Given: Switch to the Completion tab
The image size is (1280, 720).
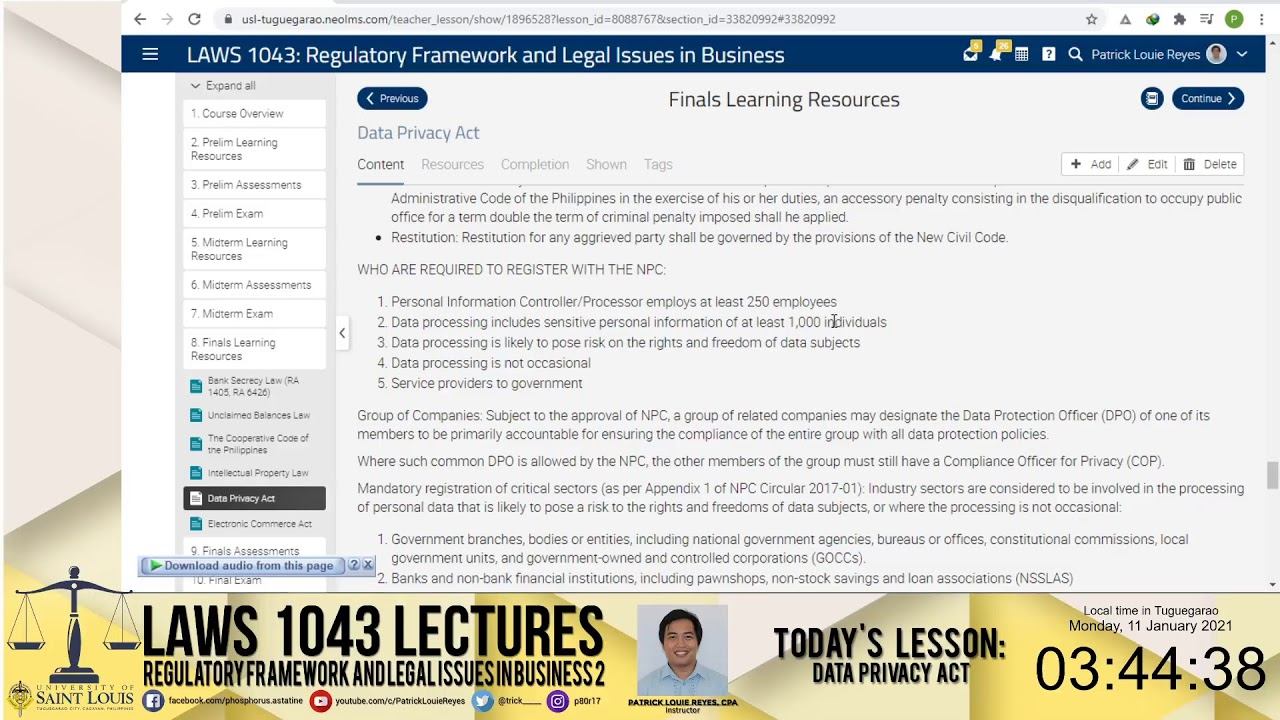Looking at the screenshot, I should coord(535,164).
